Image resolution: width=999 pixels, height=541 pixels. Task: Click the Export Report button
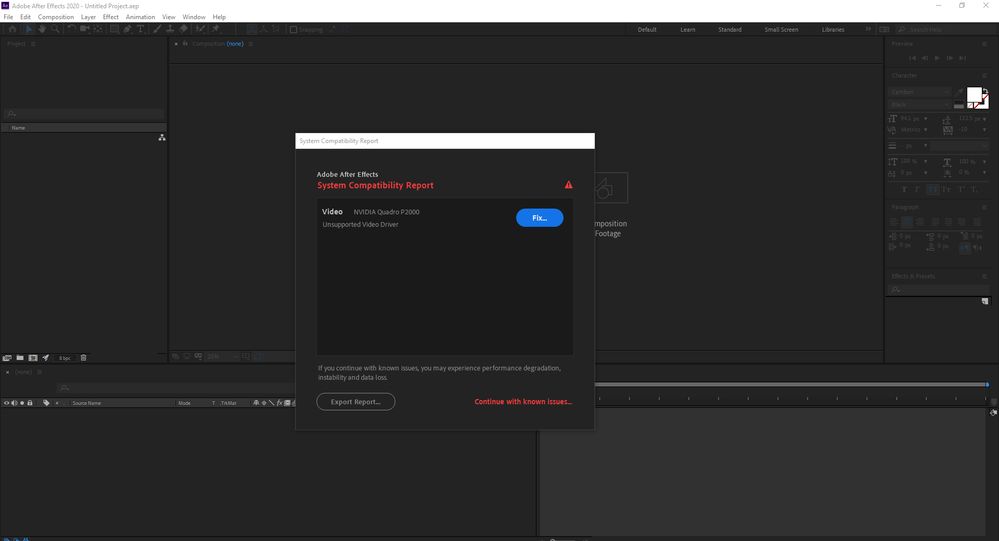coord(356,401)
